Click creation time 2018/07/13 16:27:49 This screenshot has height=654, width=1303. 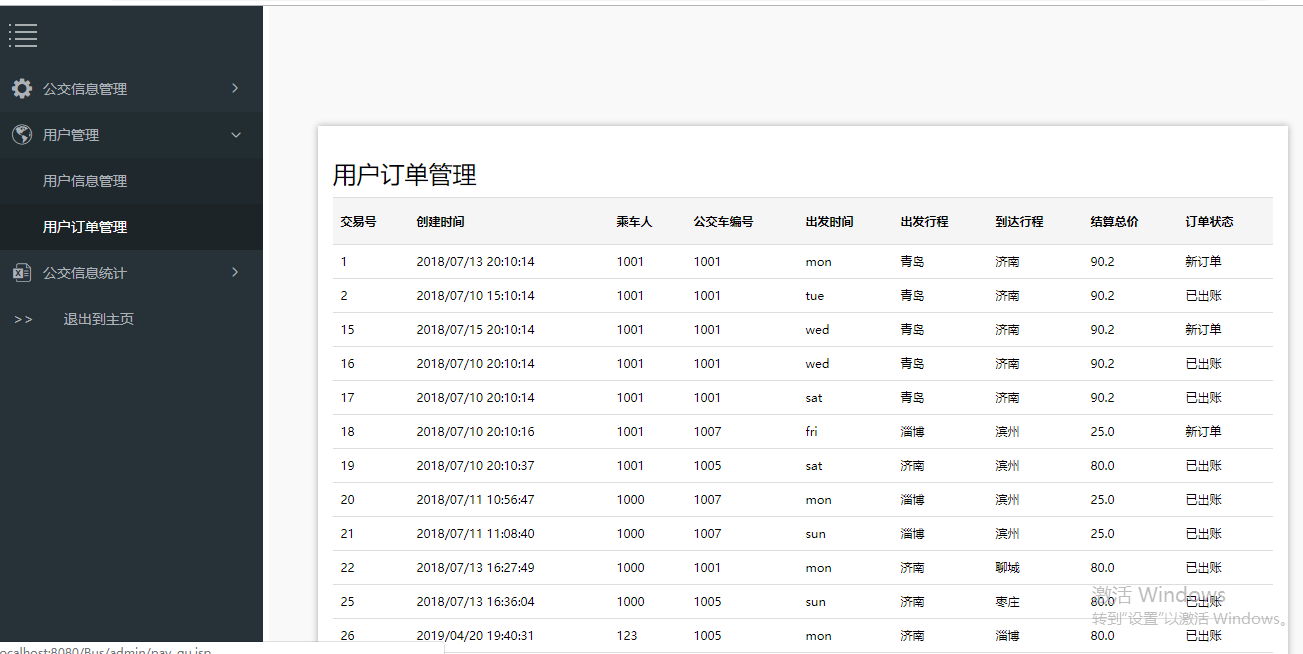[475, 568]
